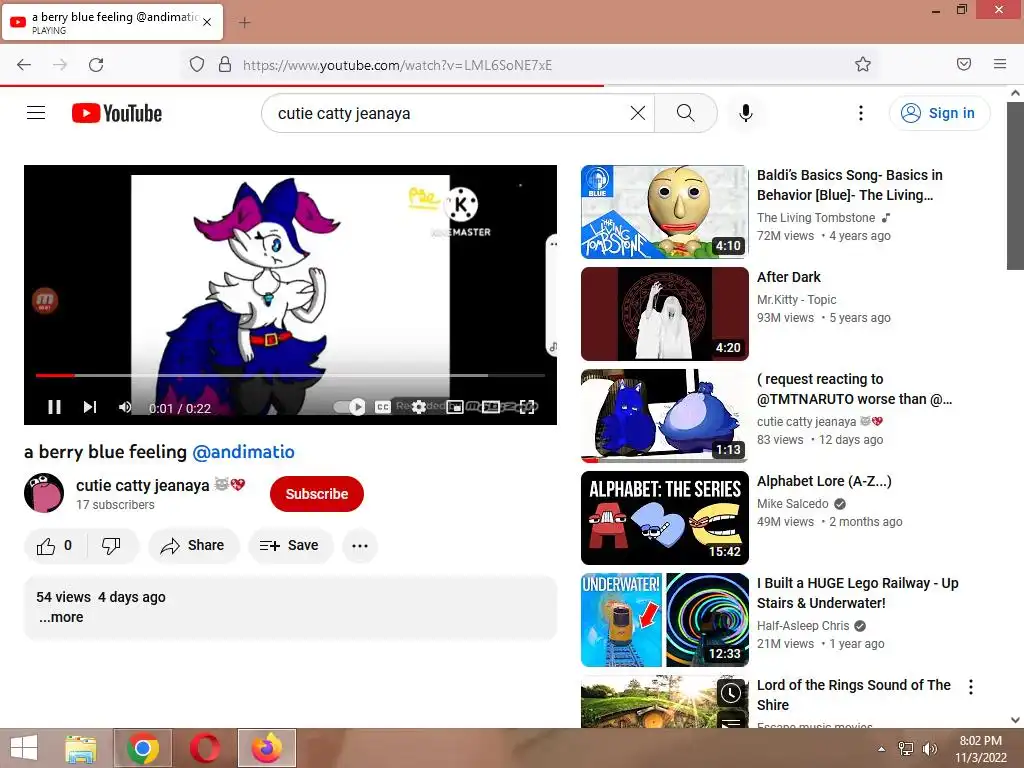Save page to Pocket

(963, 64)
